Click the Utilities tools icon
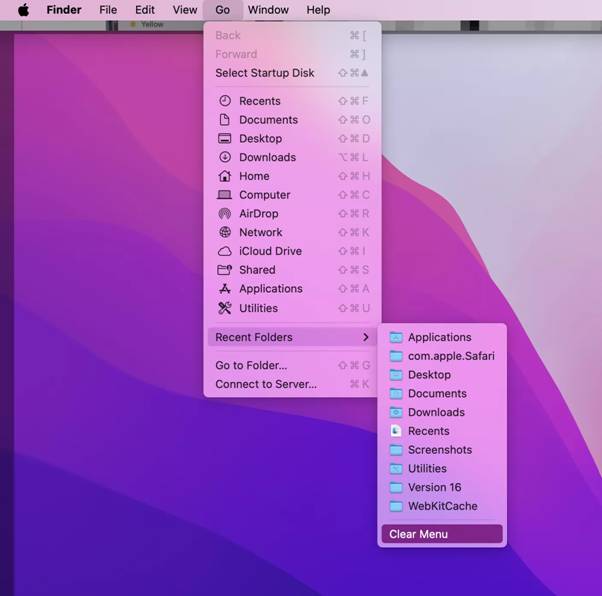The width and height of the screenshot is (602, 596). tap(224, 308)
